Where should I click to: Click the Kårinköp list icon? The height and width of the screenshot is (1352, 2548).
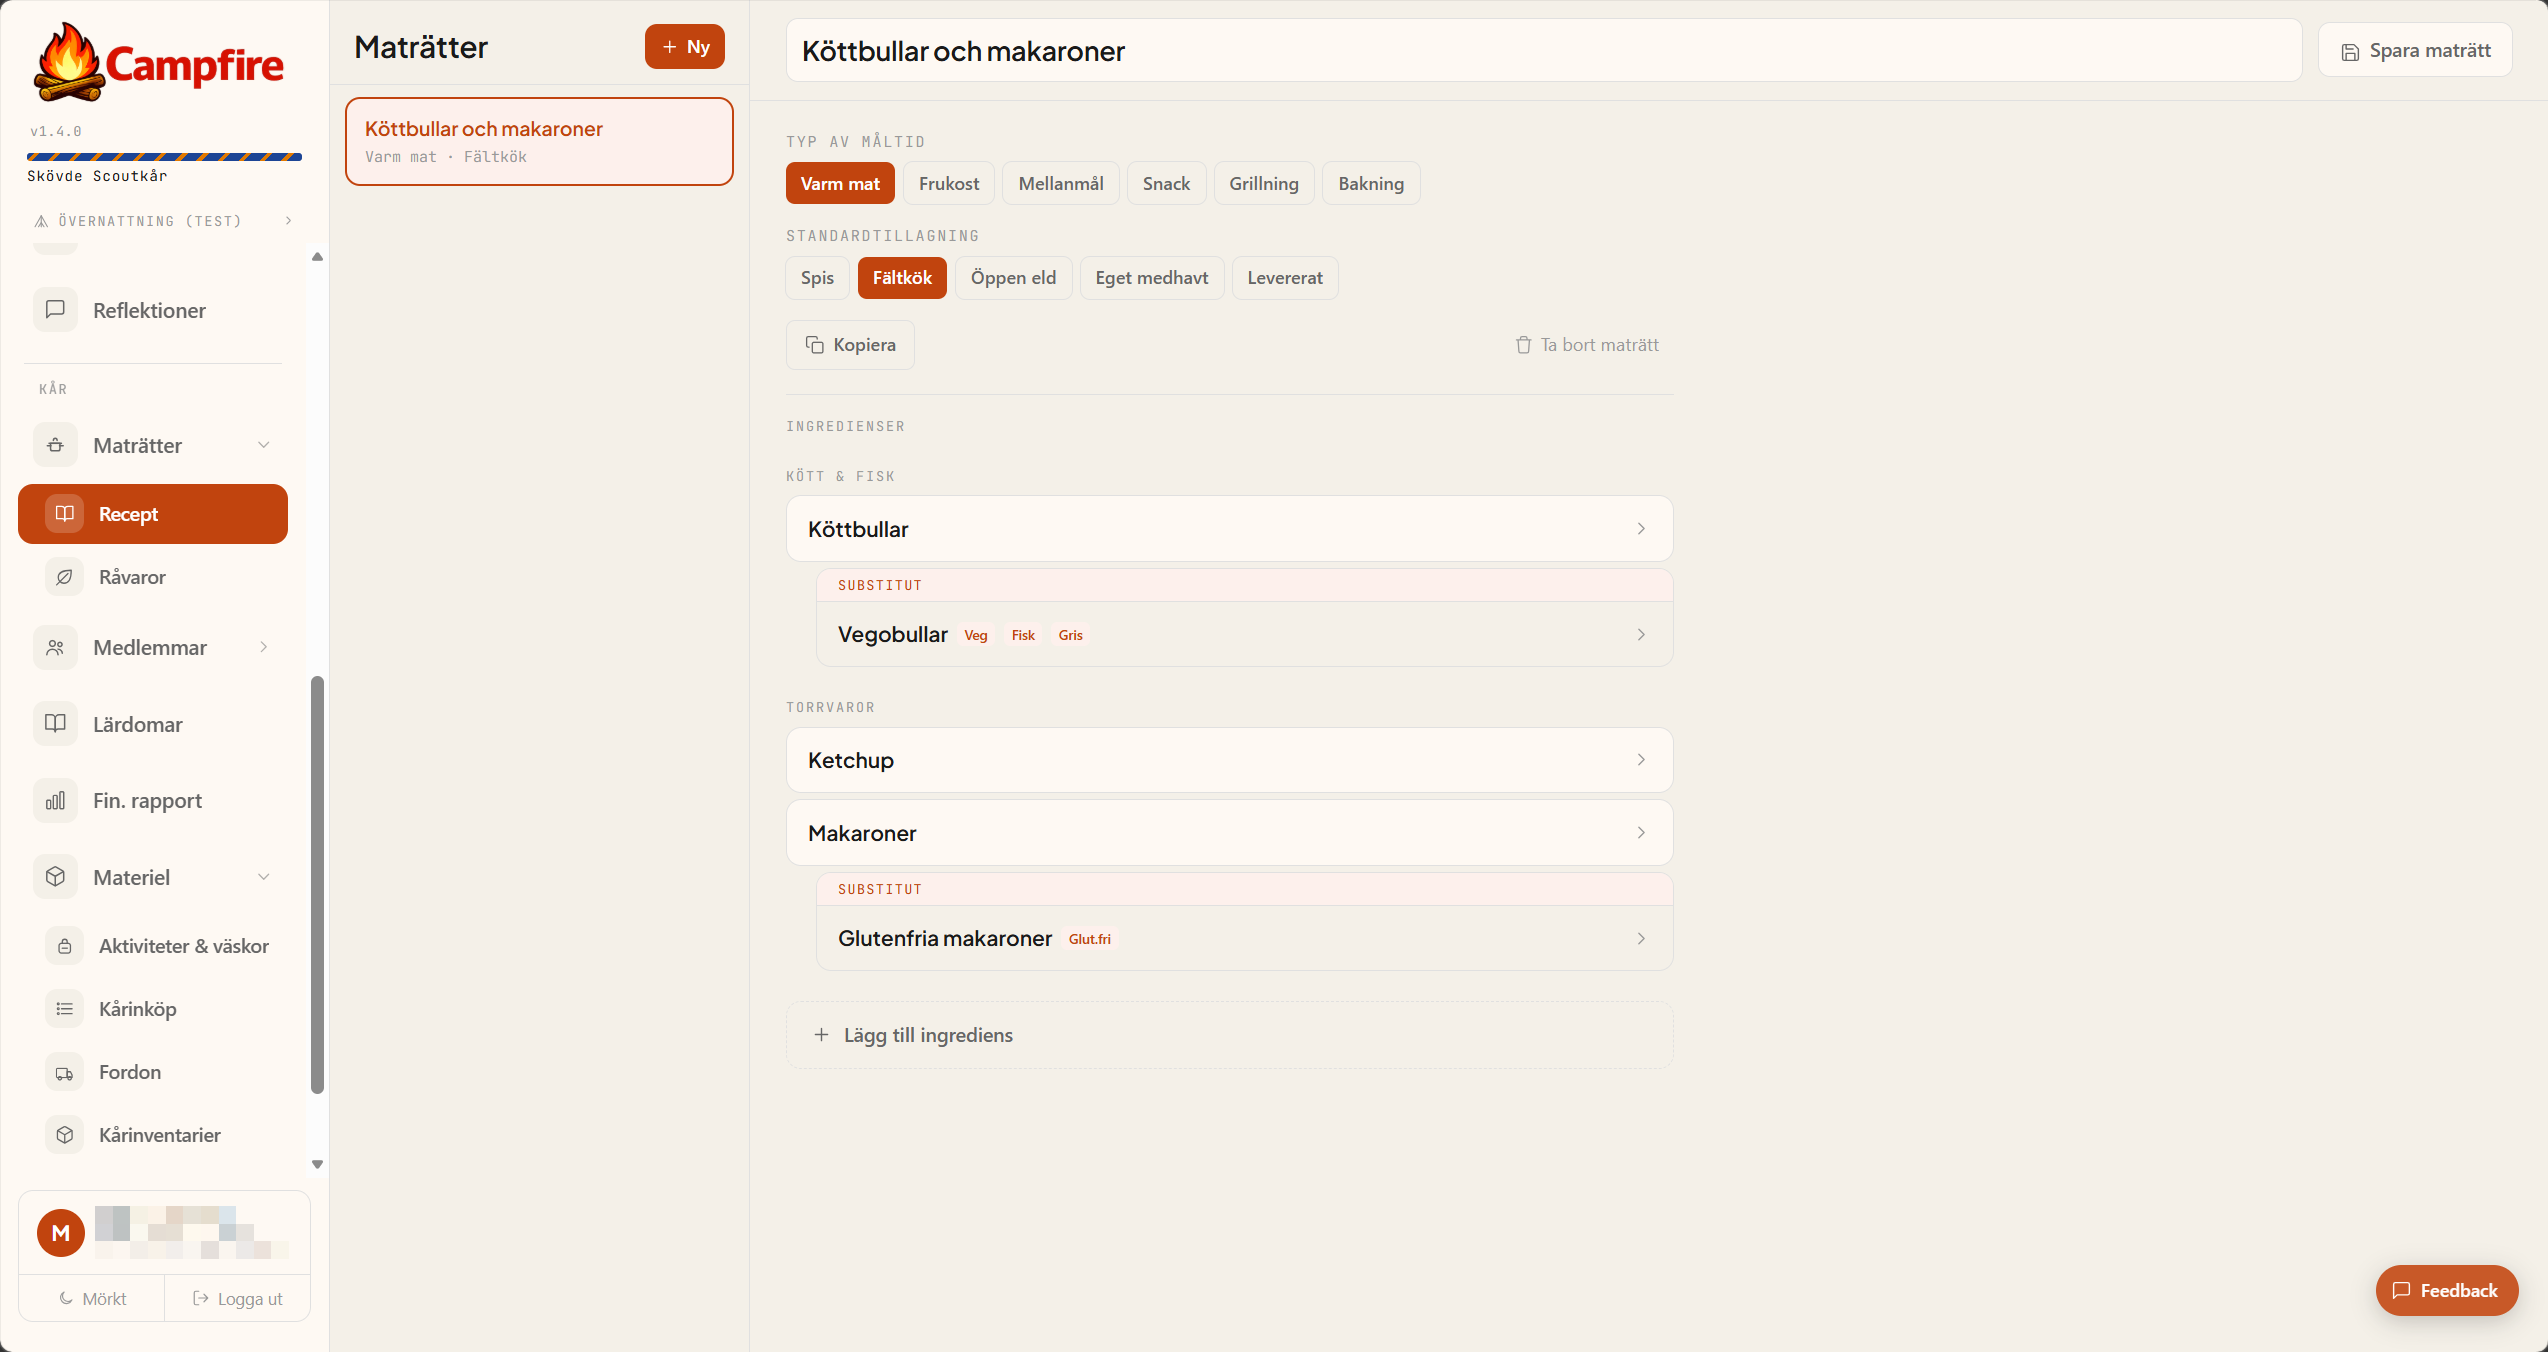point(64,1009)
